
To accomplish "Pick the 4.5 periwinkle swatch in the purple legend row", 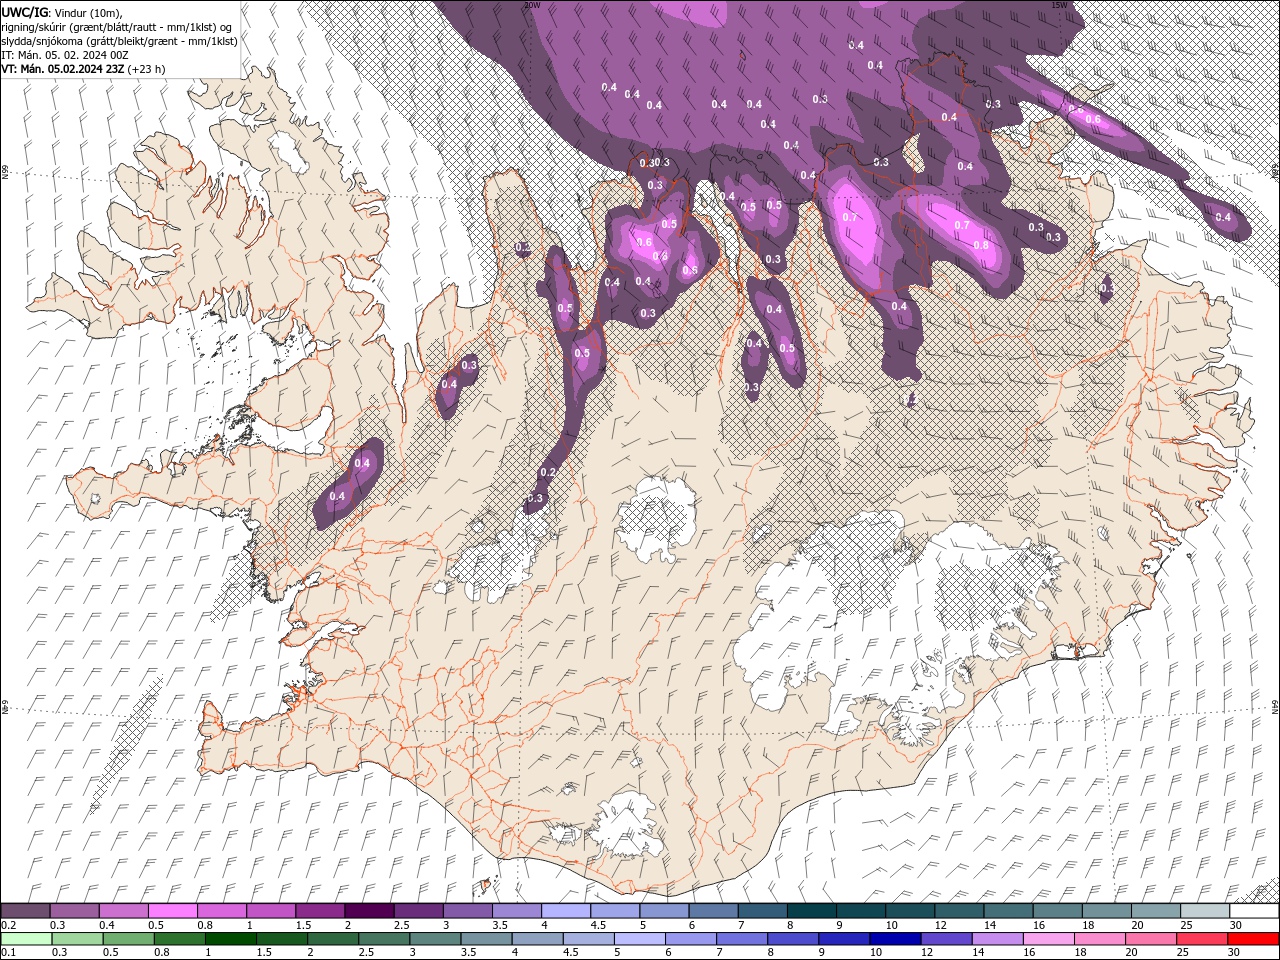I will coord(615,911).
